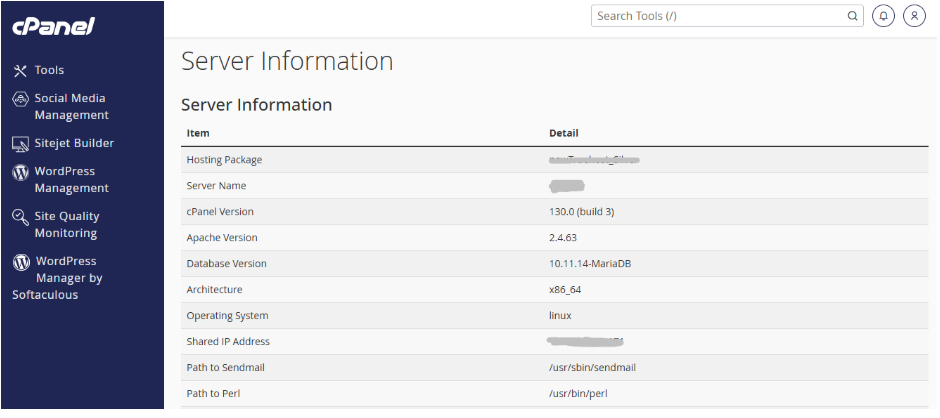Click the Social Media Management icon
Viewport: 940px width, 418px height.
(20, 99)
